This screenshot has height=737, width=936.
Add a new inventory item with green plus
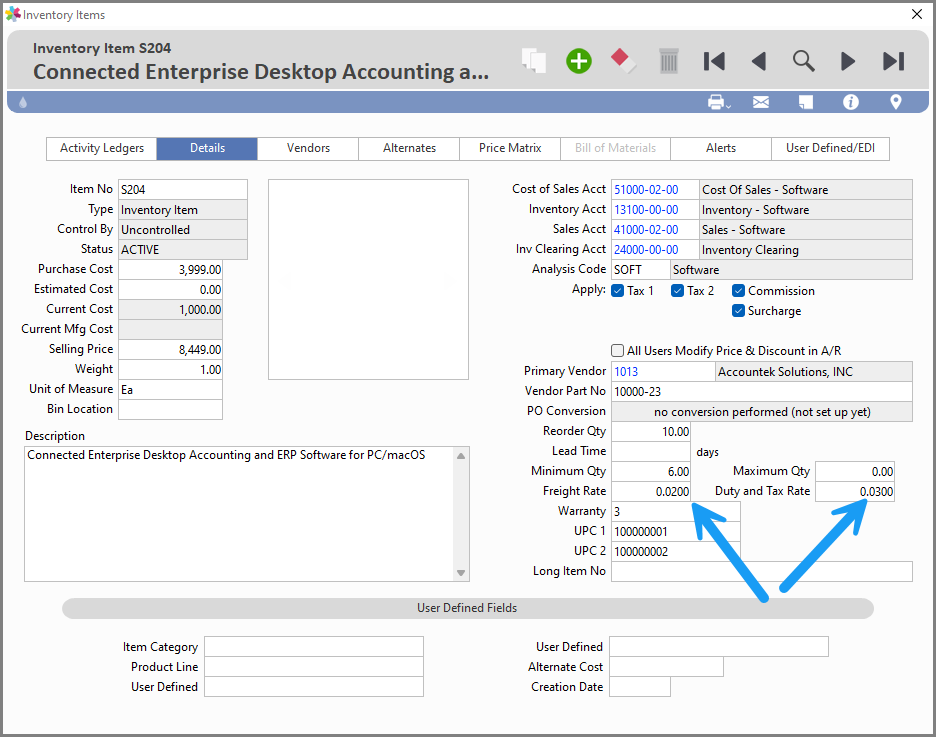578,61
